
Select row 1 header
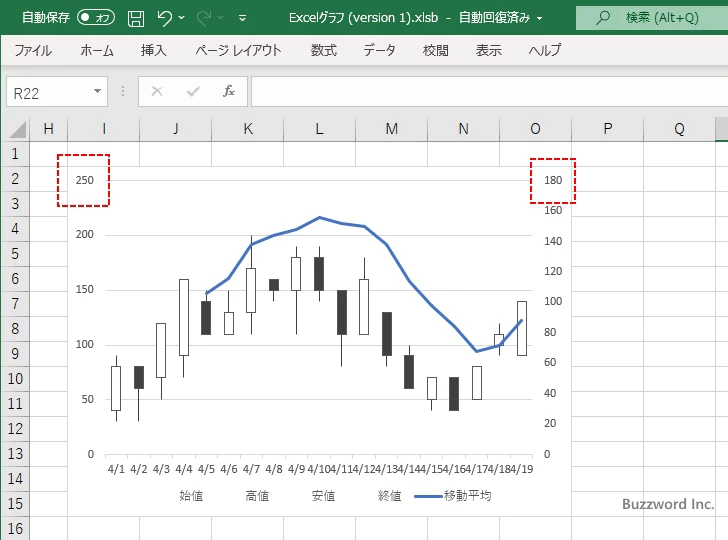15,154
